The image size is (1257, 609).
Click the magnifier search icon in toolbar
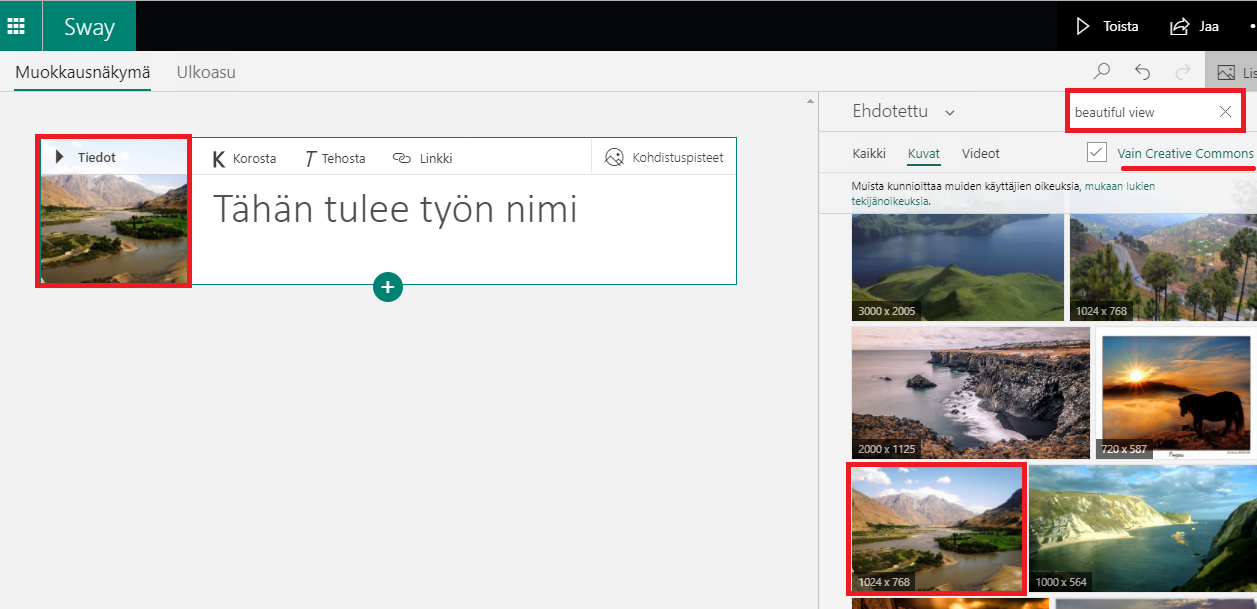click(1102, 72)
